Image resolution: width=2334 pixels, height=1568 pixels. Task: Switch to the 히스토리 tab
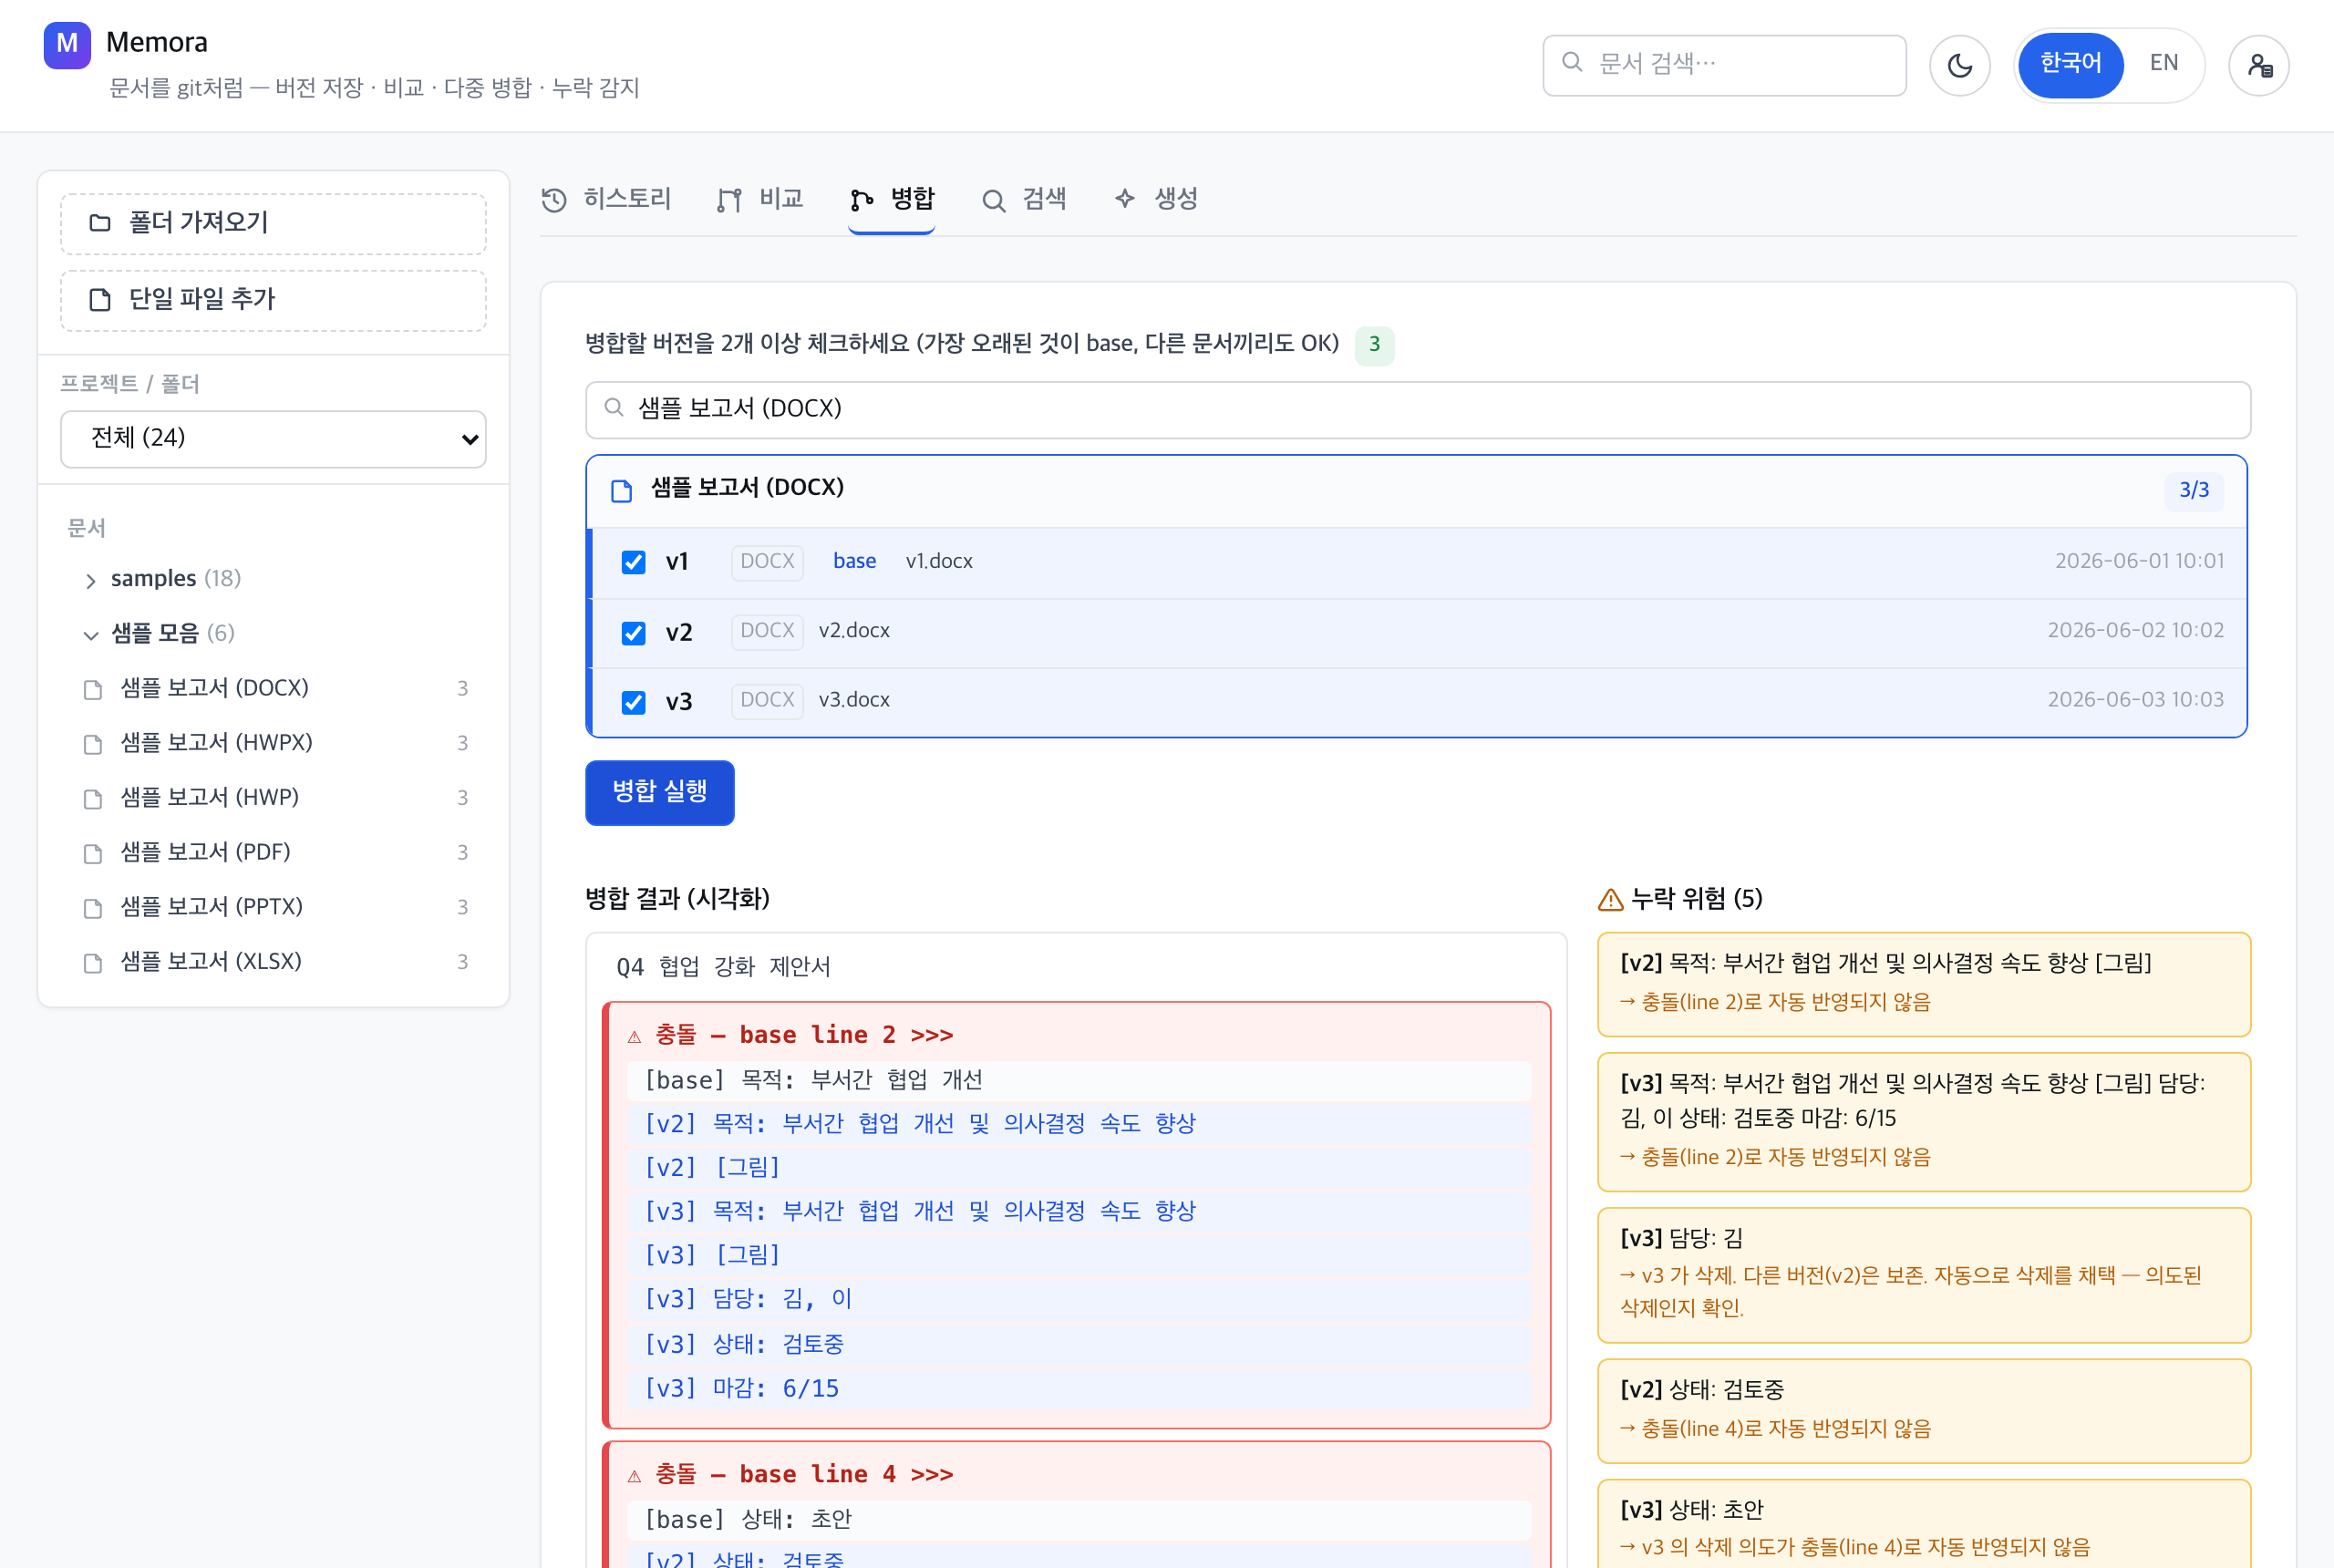(x=606, y=200)
